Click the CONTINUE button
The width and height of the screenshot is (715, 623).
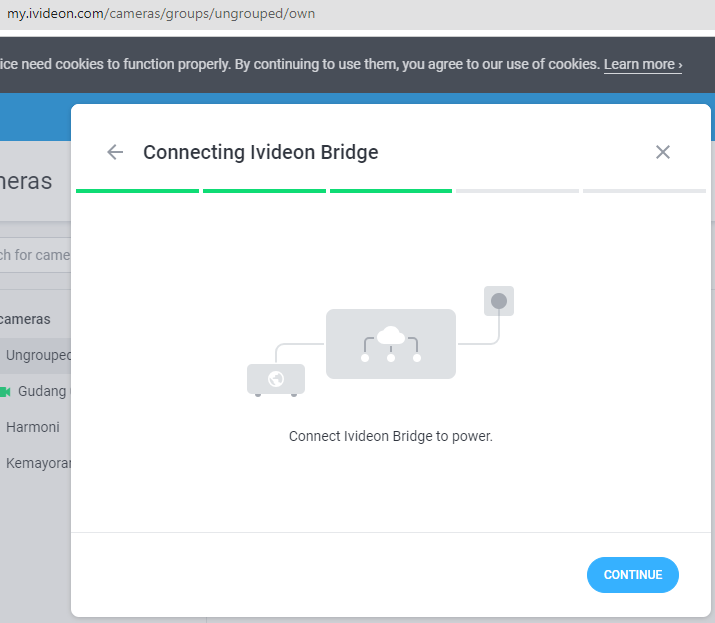coord(632,575)
